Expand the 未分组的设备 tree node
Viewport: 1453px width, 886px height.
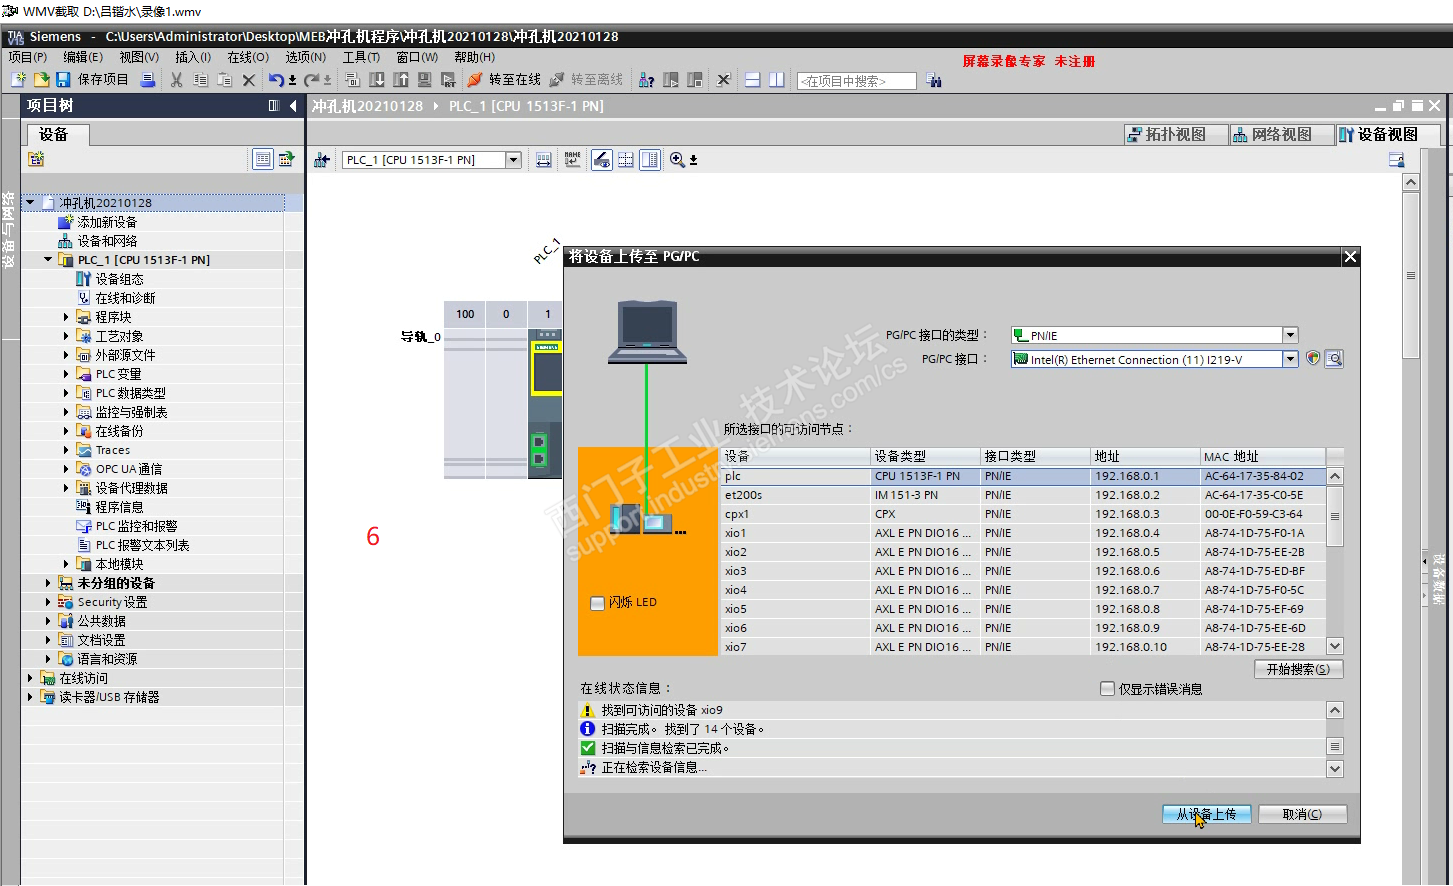click(x=48, y=583)
